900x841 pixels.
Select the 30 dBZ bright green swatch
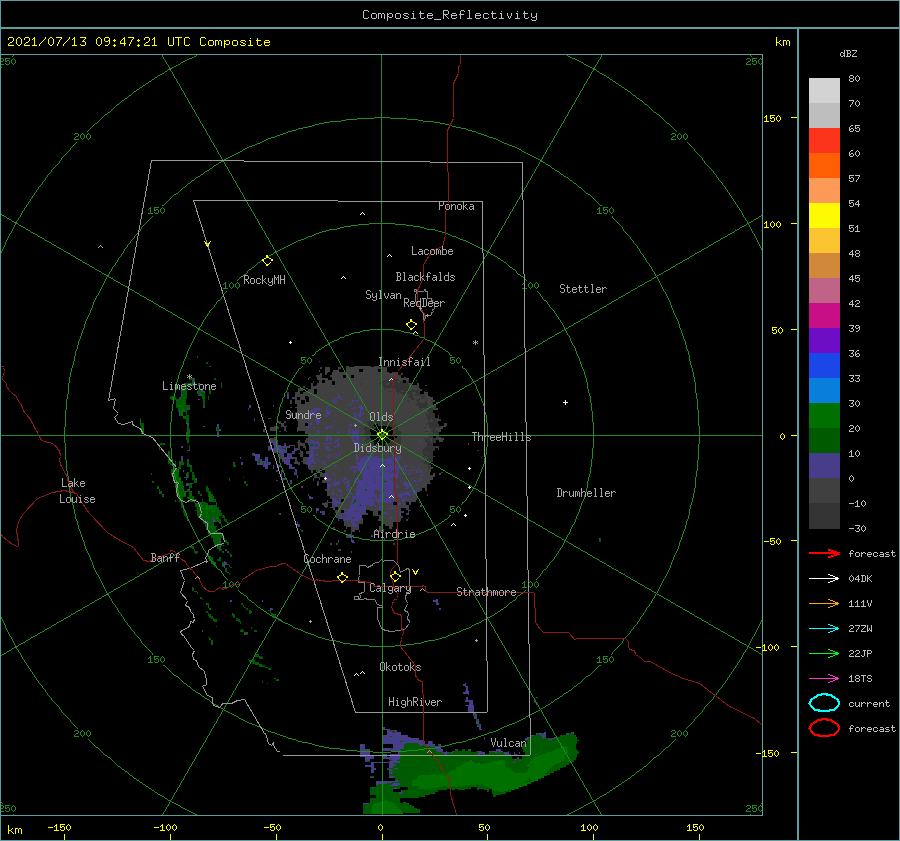click(x=824, y=416)
